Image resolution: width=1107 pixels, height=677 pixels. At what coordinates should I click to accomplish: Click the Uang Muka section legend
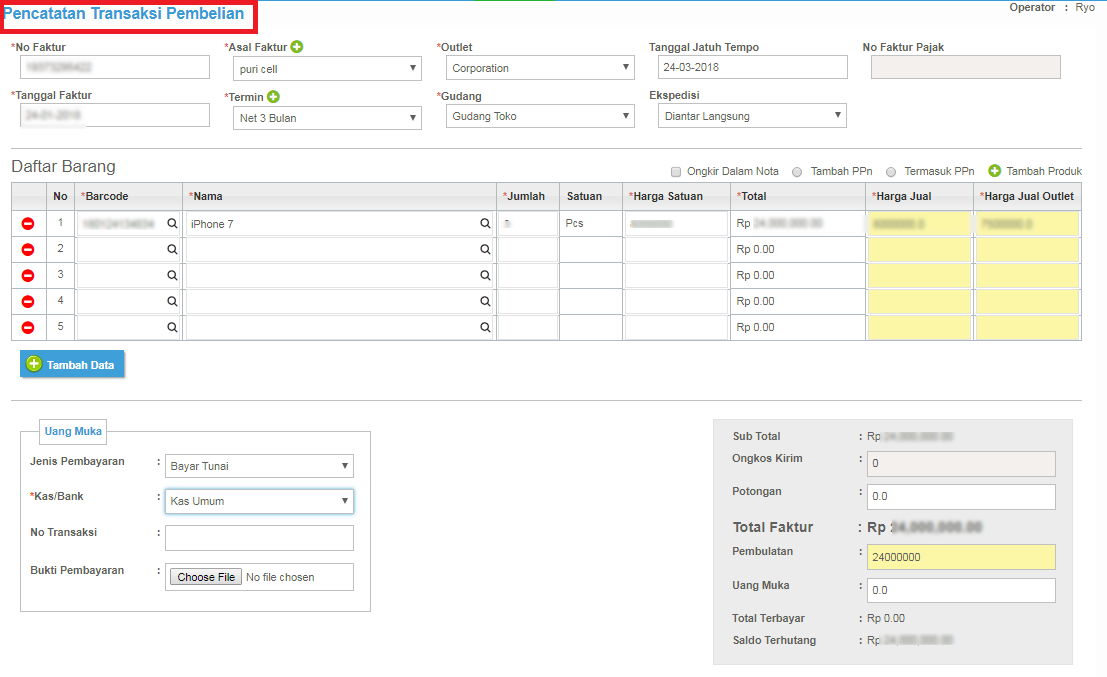click(x=73, y=431)
